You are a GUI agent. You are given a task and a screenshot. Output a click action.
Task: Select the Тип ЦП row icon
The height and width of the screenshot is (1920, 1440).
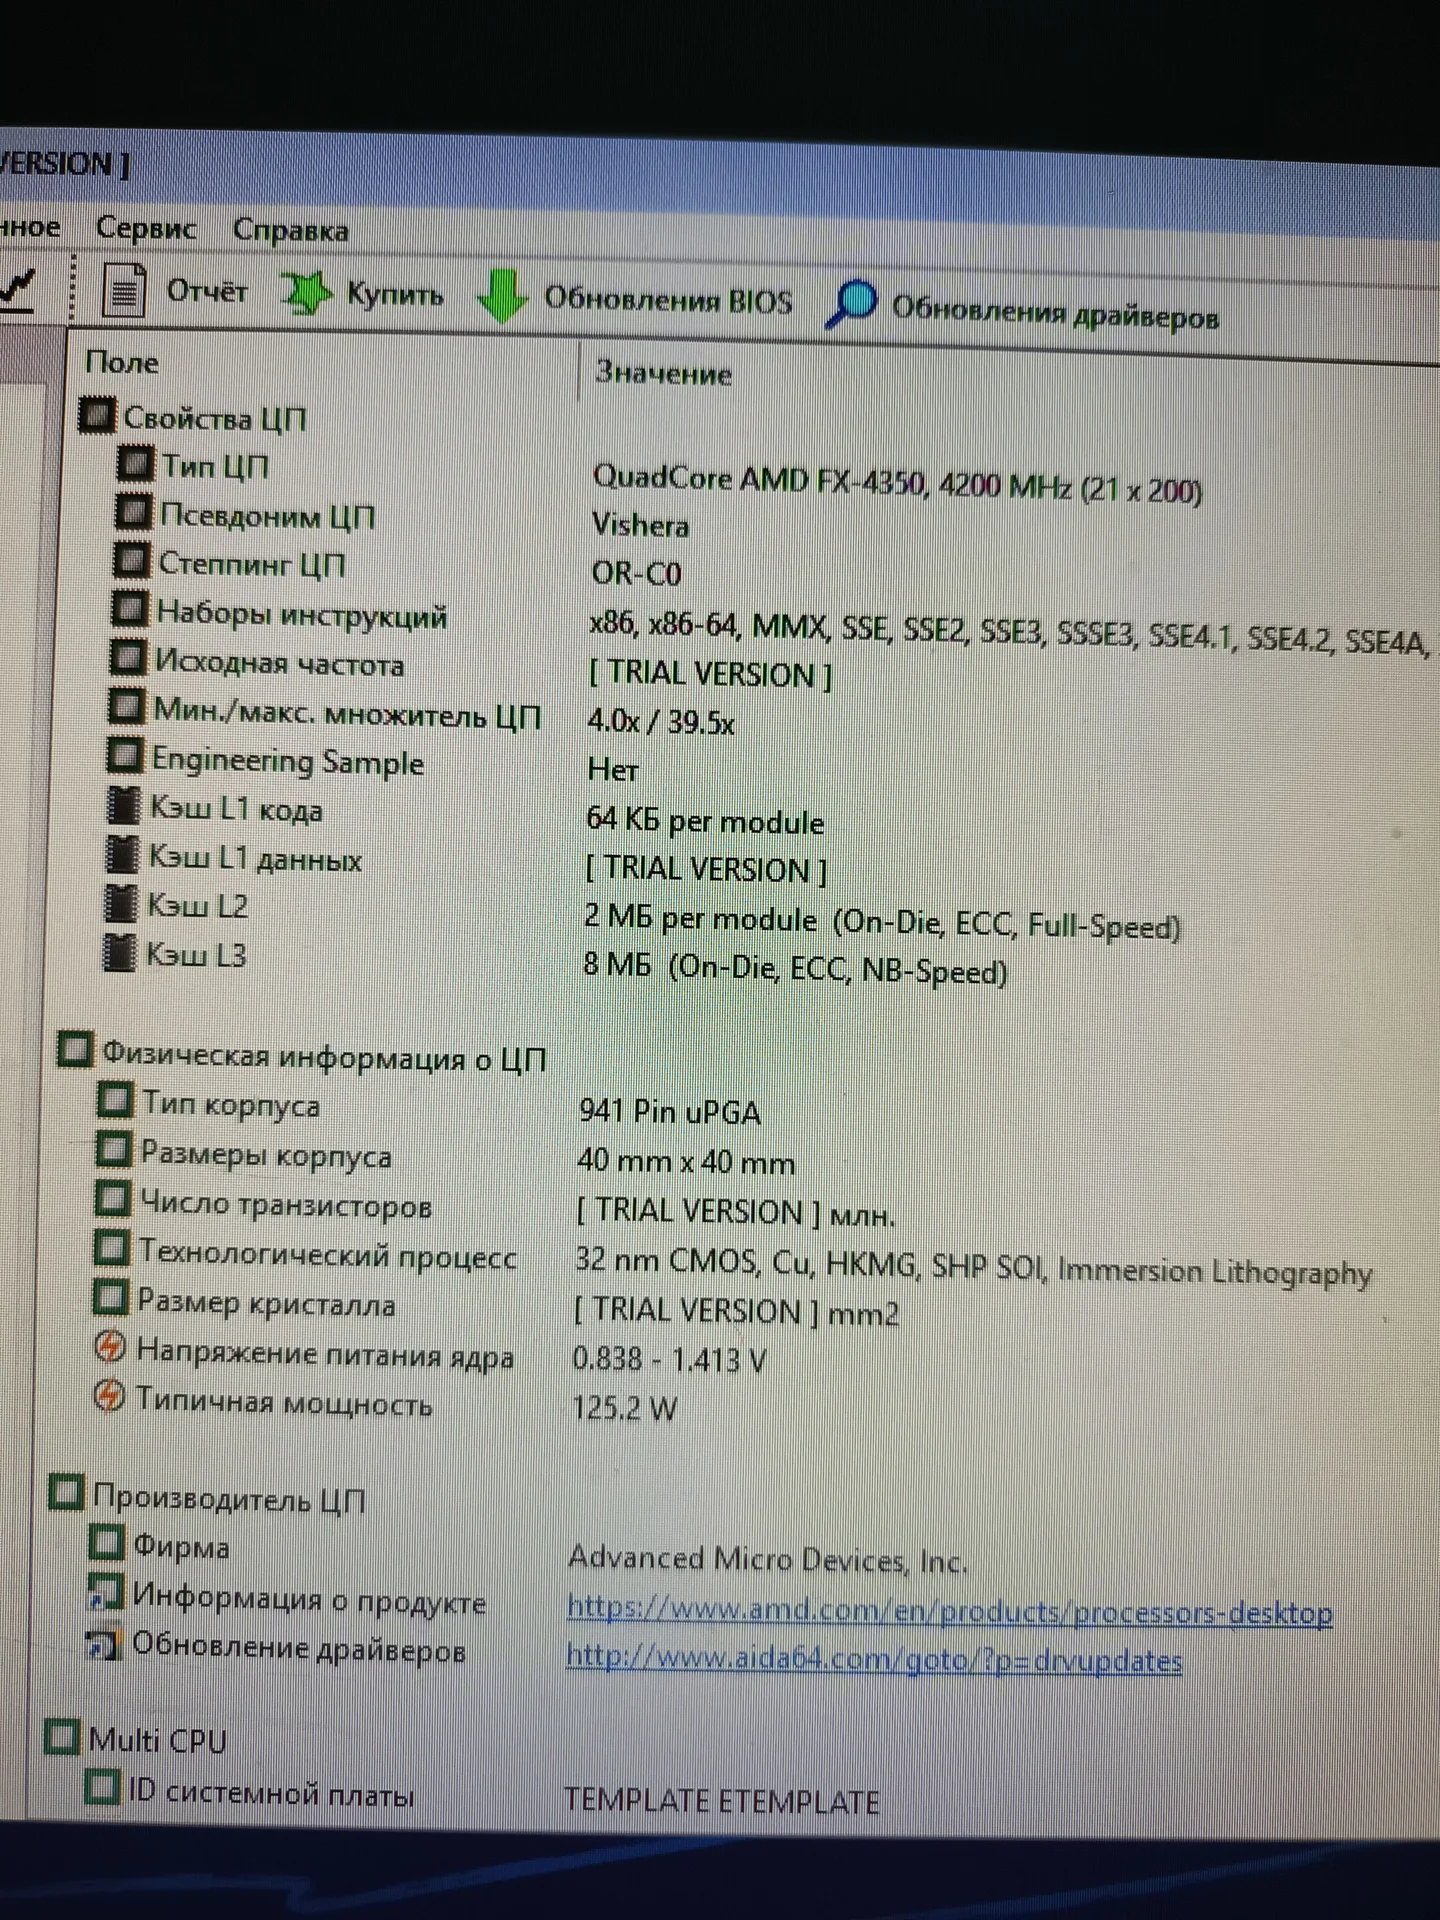(135, 463)
